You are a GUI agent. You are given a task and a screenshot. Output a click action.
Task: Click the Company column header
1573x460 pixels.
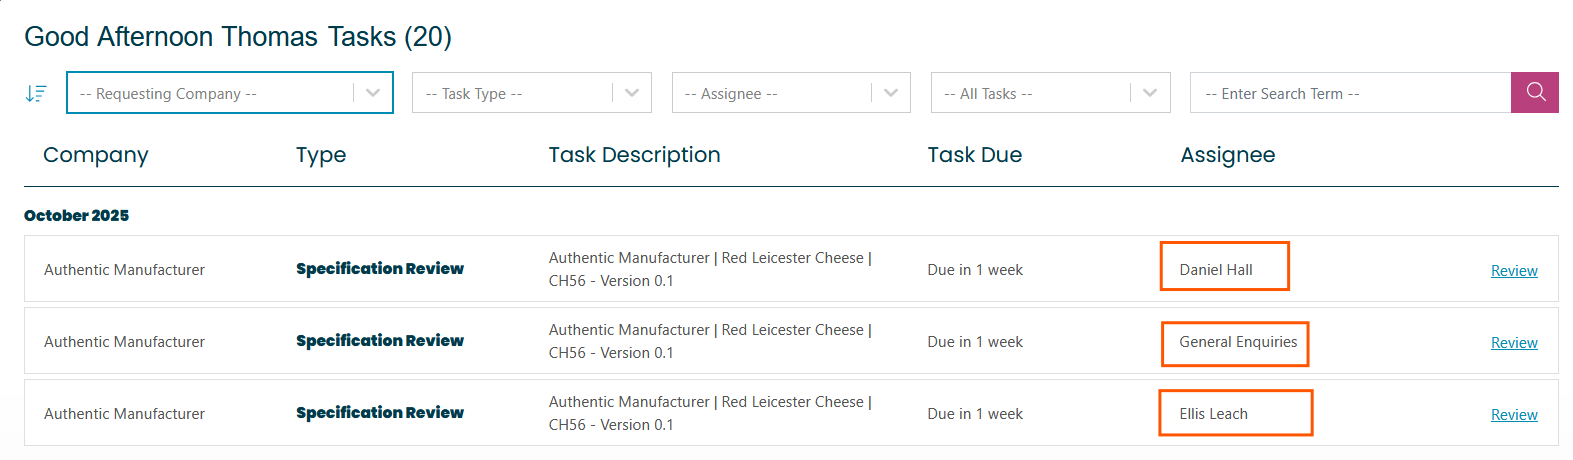96,155
